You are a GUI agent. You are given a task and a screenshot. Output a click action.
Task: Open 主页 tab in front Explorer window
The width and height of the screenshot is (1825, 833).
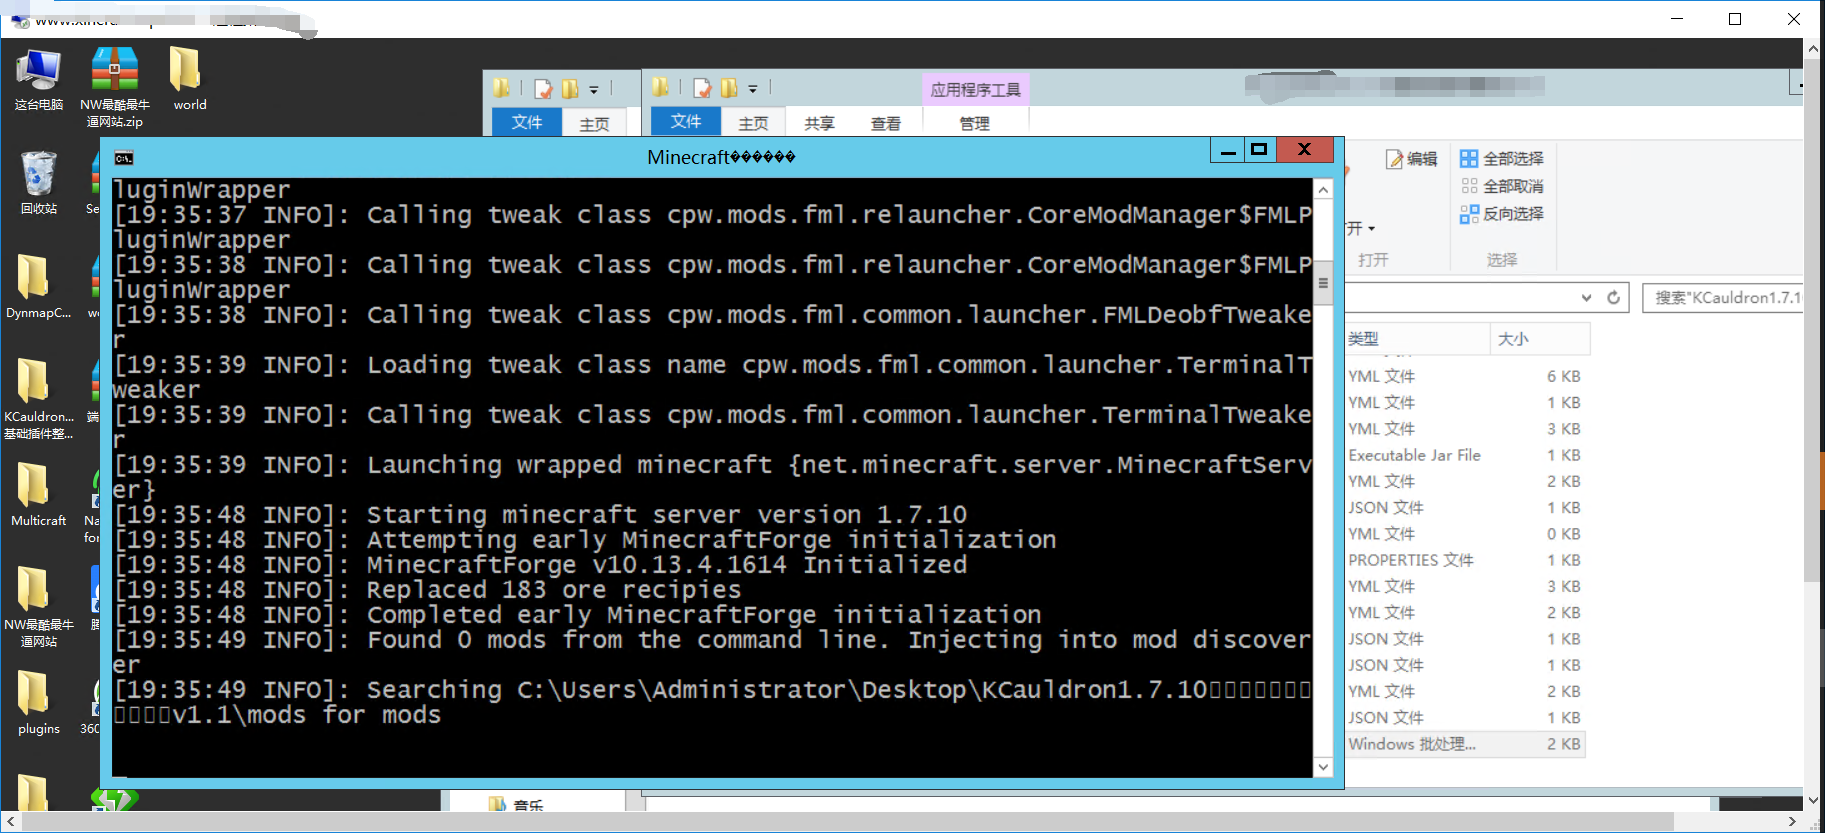[x=753, y=122]
